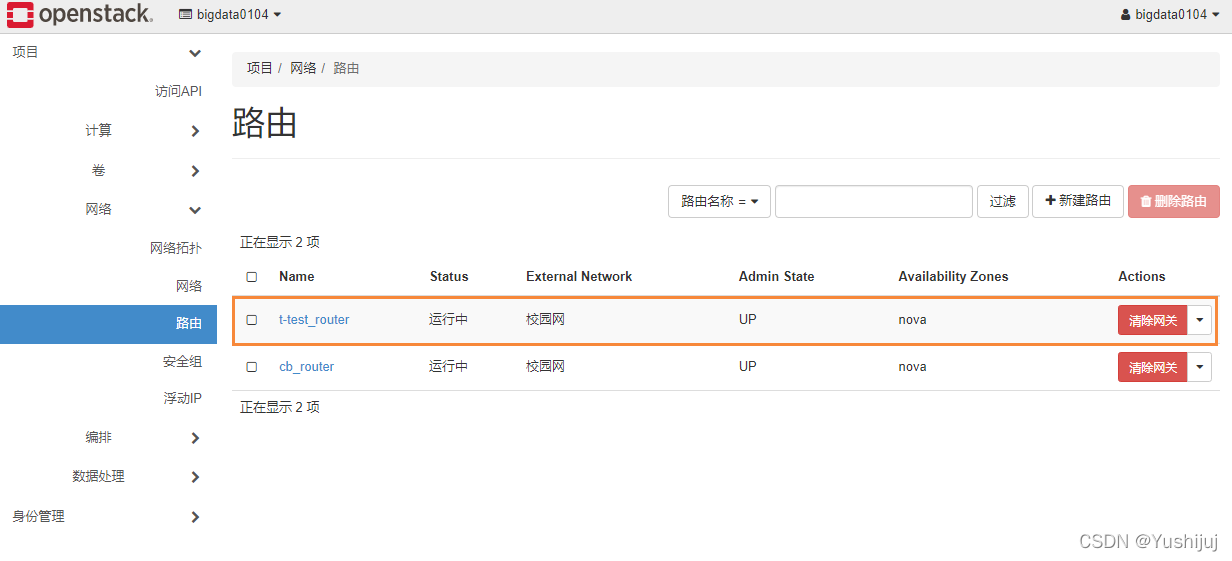
Task: Click nova zone in the t-test_router row
Action: (912, 320)
